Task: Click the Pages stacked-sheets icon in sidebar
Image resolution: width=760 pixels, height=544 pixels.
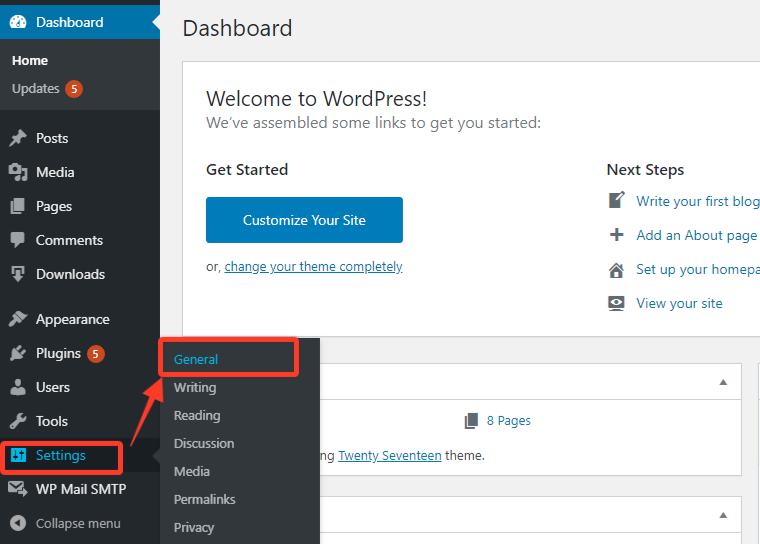Action: click(x=18, y=206)
